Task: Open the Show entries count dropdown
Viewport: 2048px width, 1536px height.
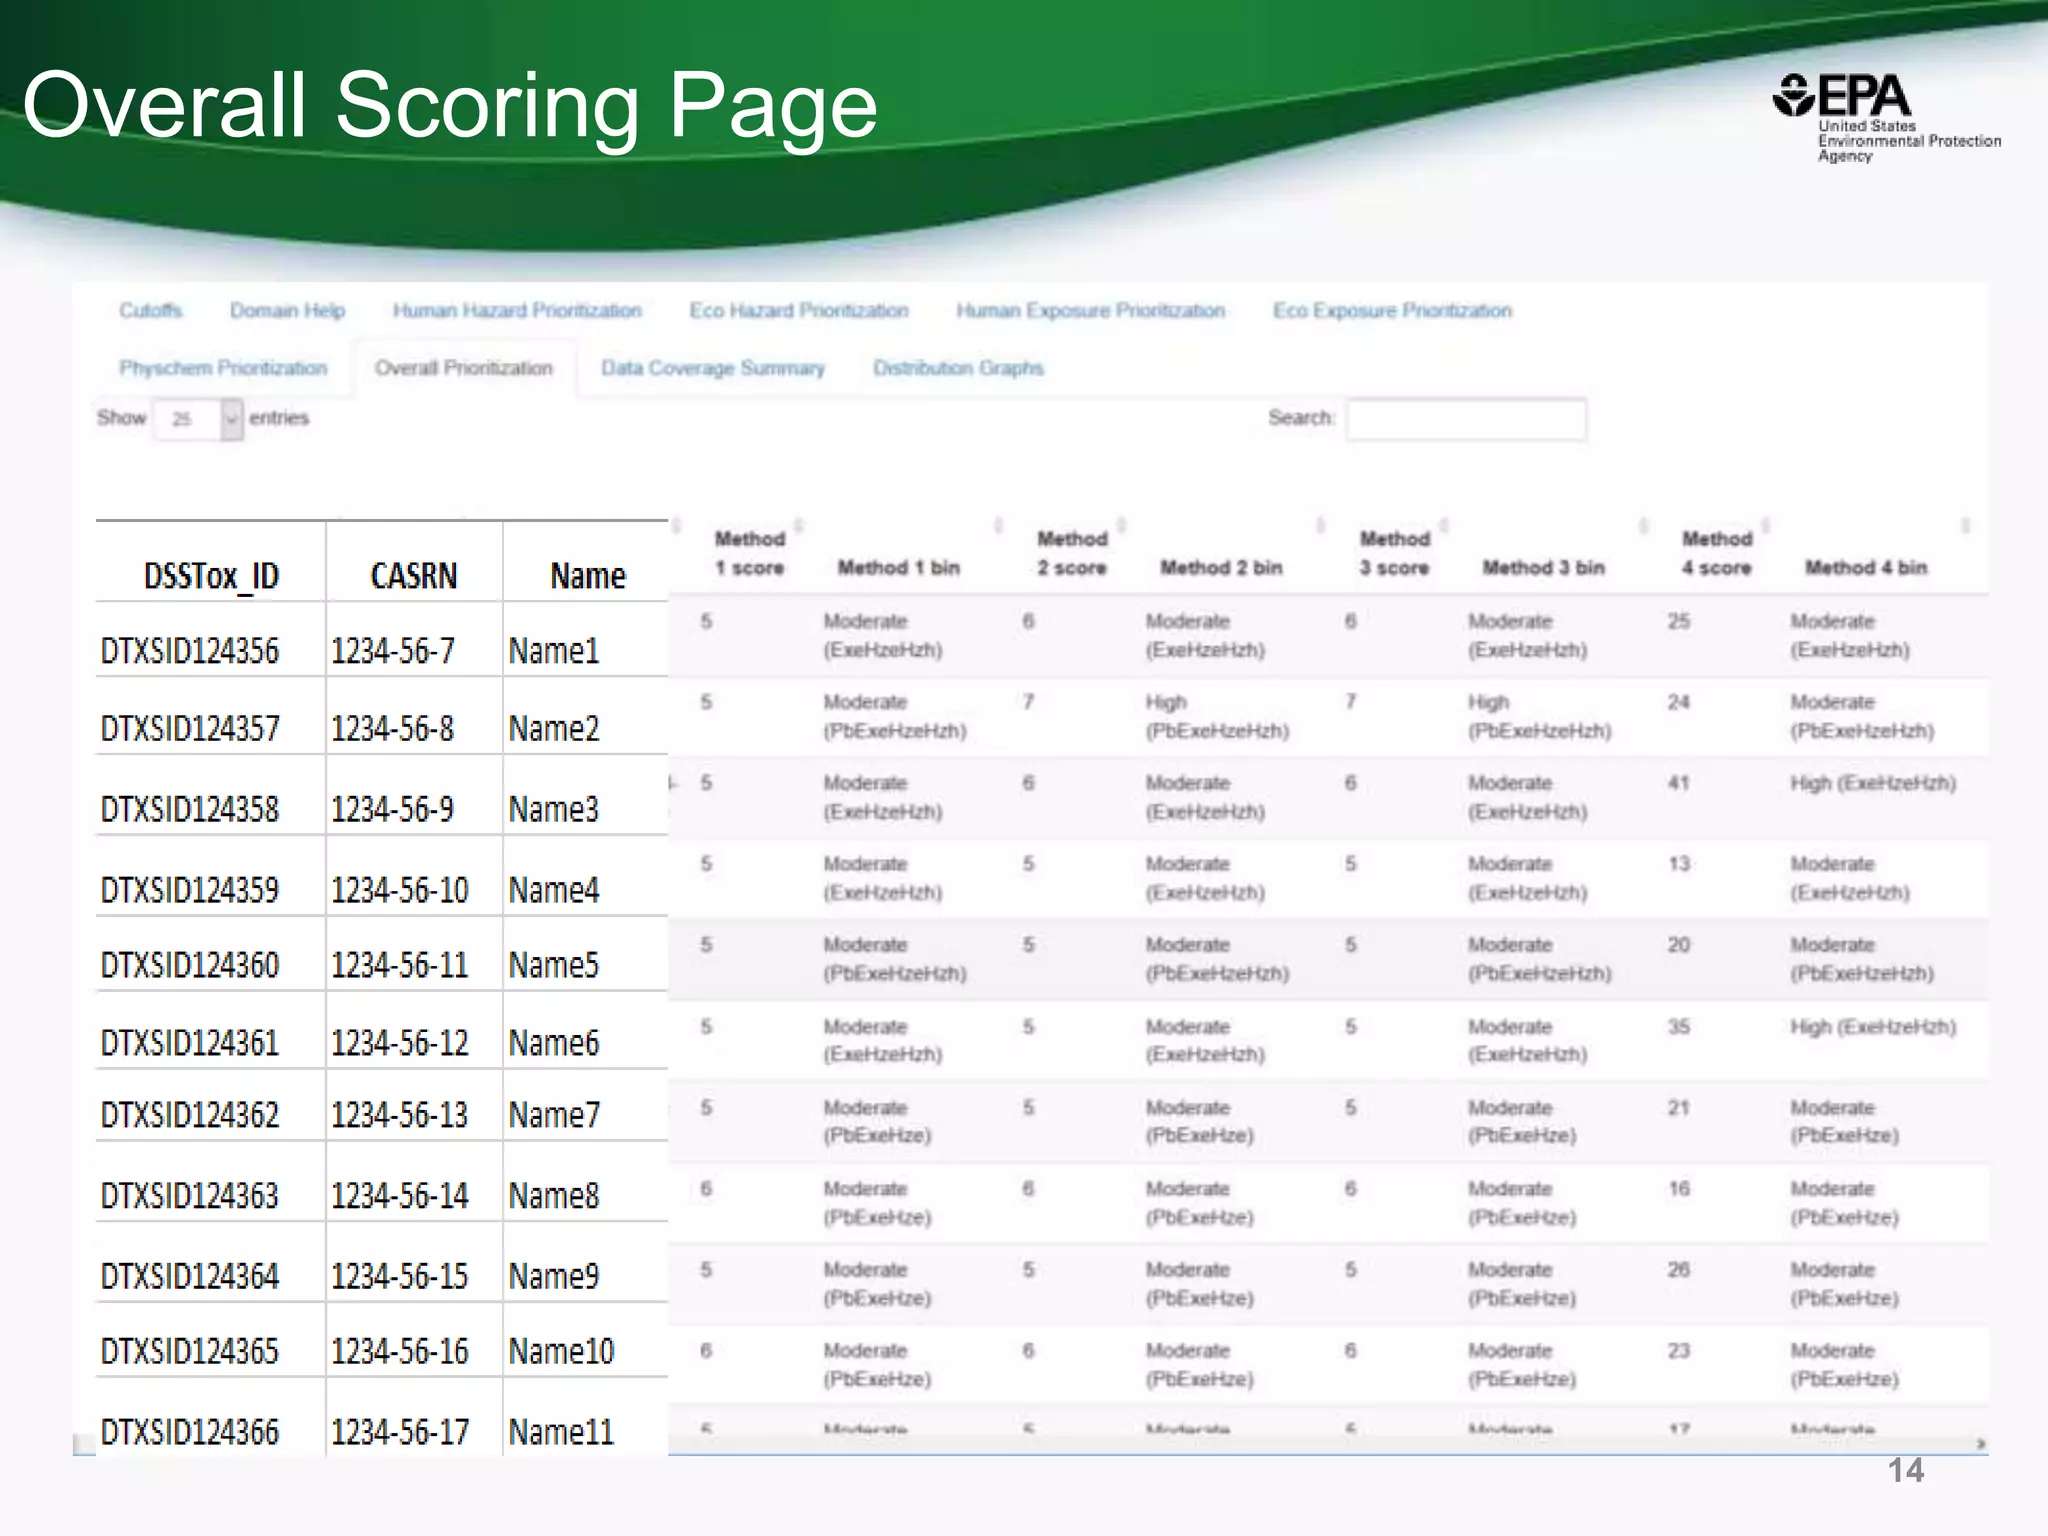Action: (x=199, y=419)
